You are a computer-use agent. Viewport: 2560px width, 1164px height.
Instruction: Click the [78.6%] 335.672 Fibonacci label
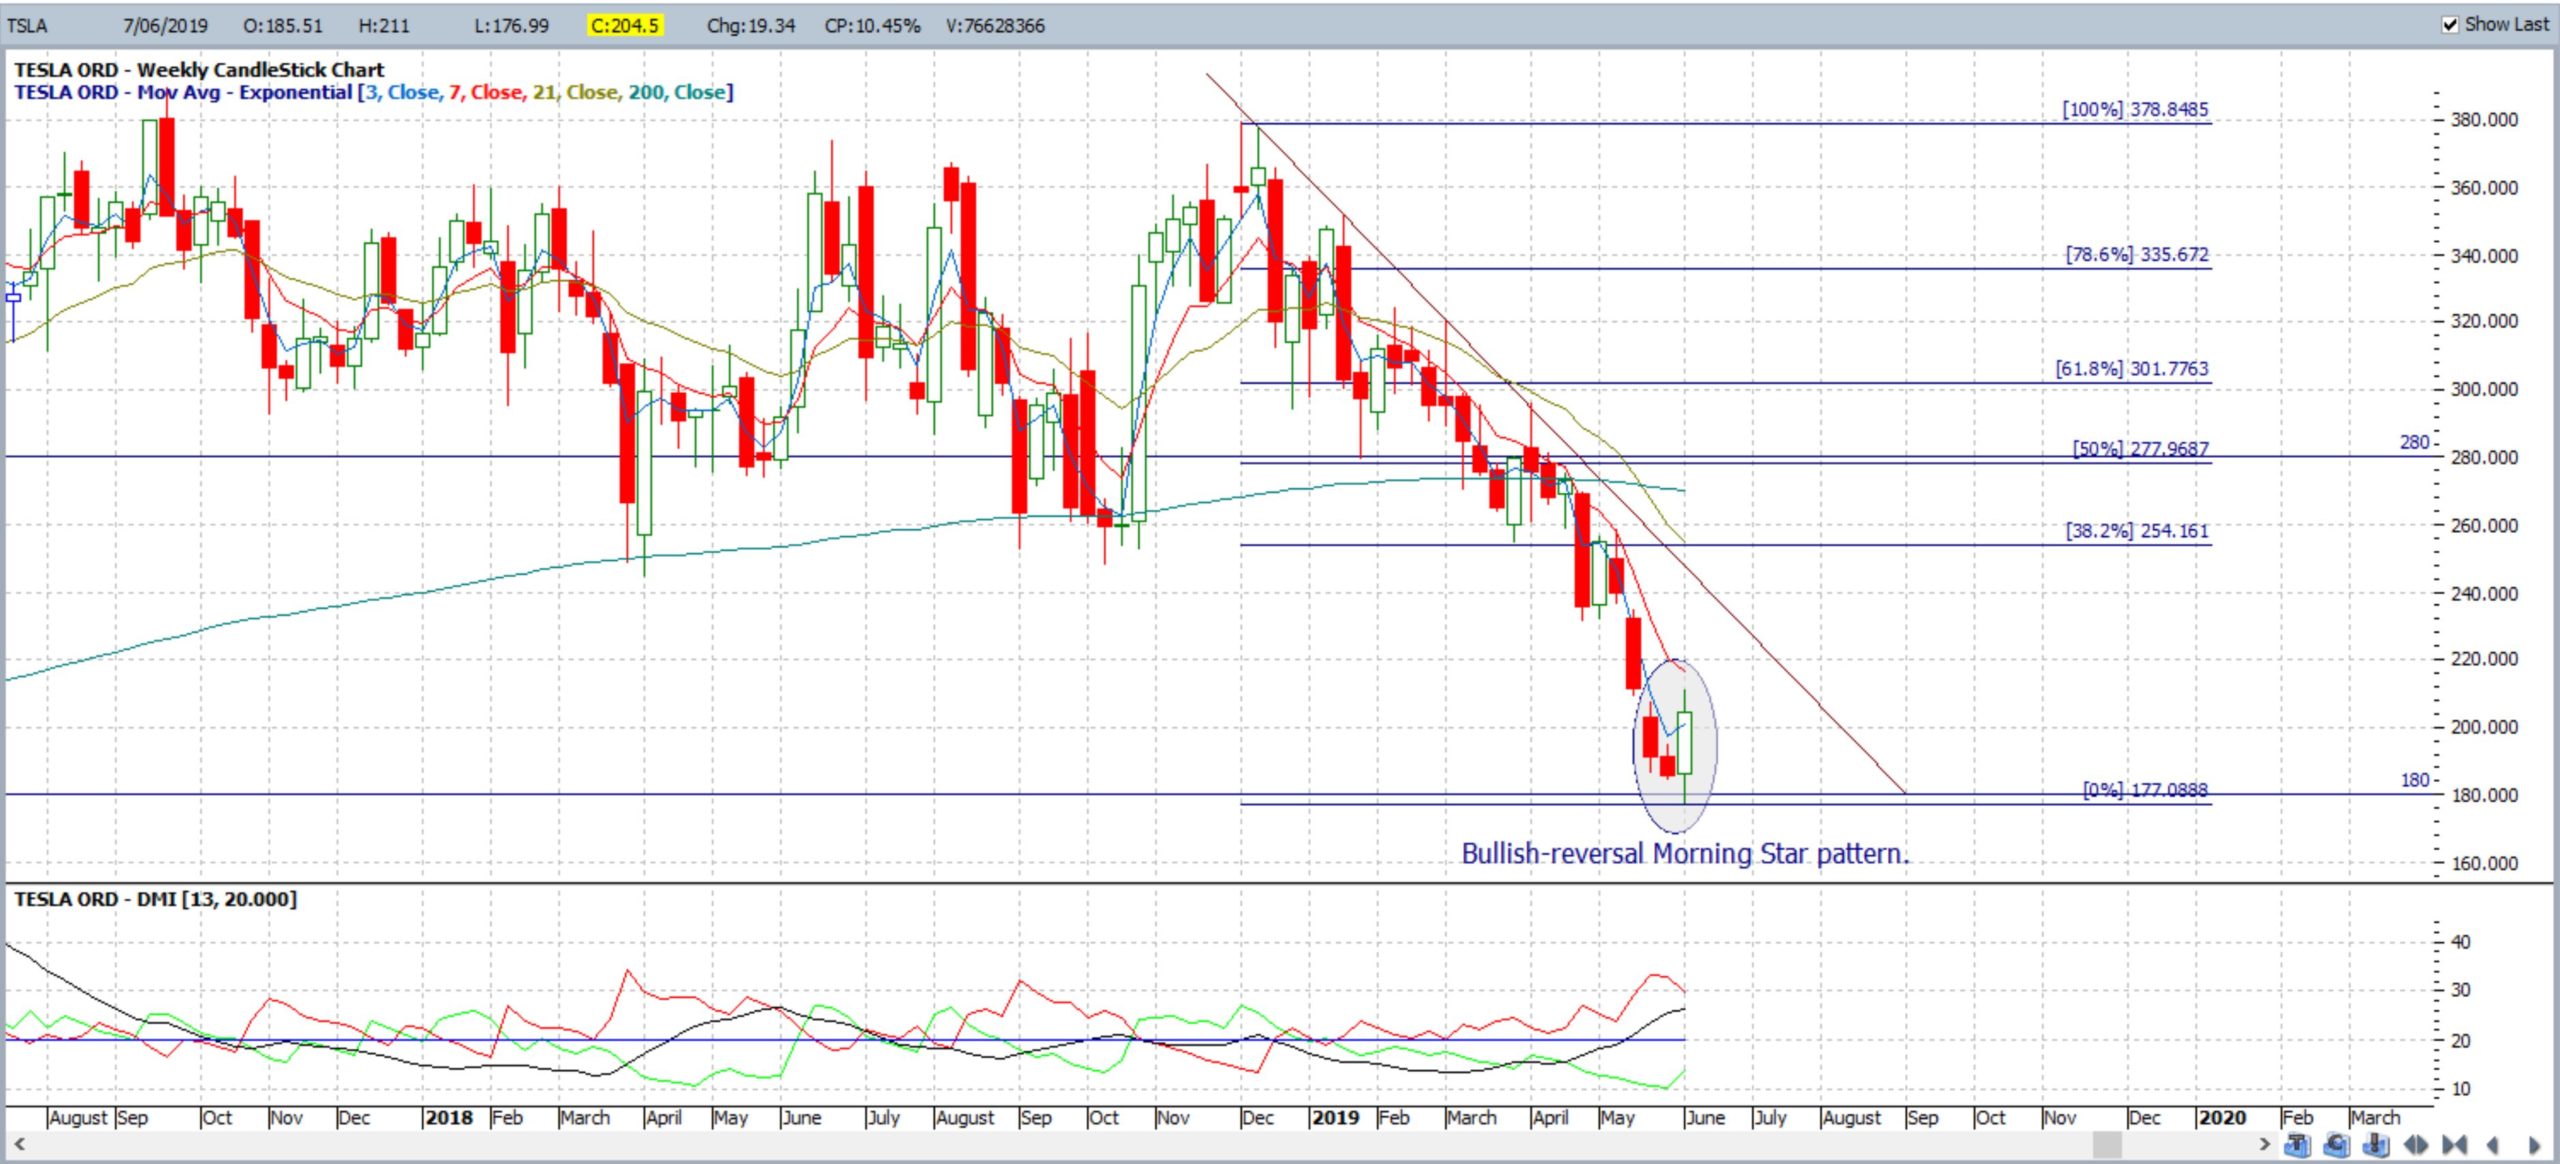(x=2137, y=254)
